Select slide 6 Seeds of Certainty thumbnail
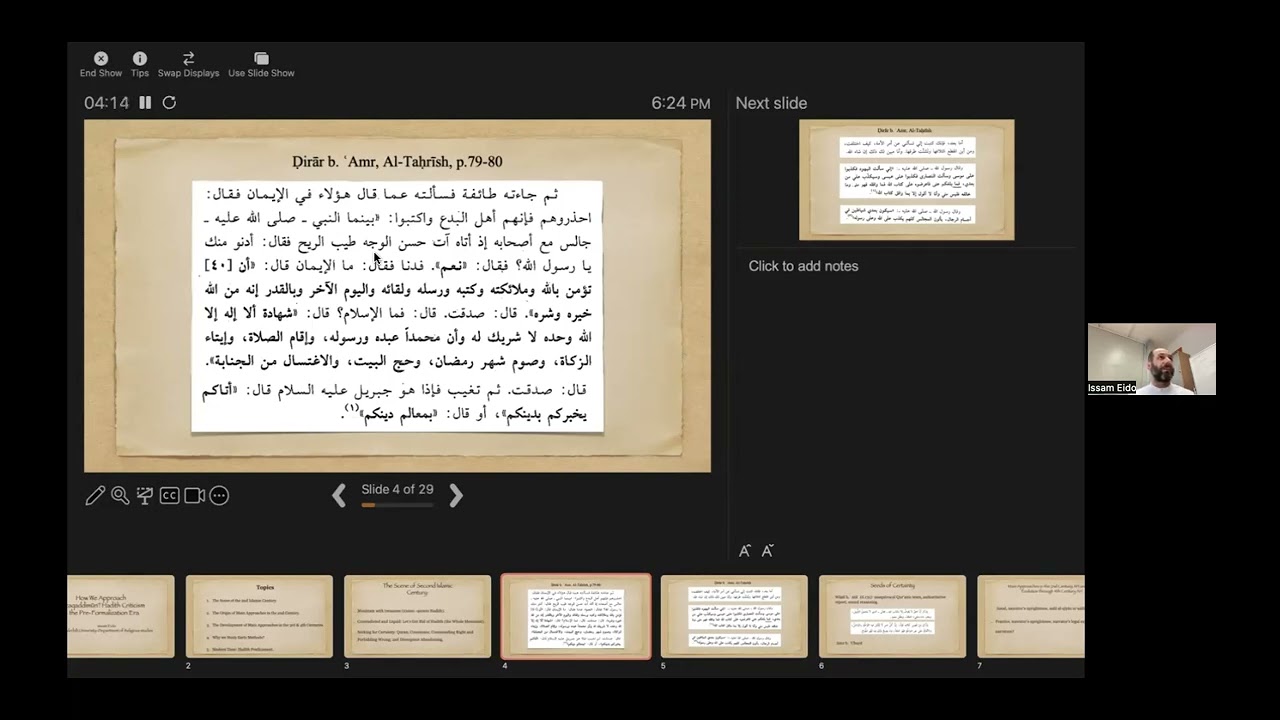This screenshot has height=720, width=1280. pyautogui.click(x=892, y=616)
